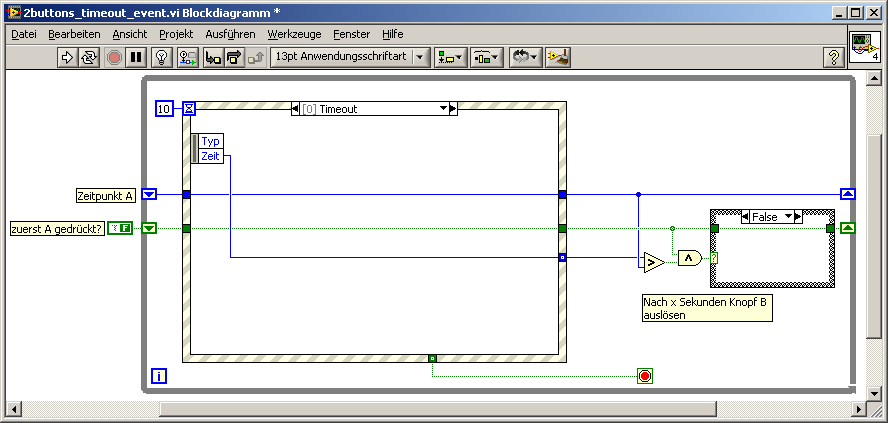Click the green right shift register
Image resolution: width=888 pixels, height=423 pixels.
(848, 228)
